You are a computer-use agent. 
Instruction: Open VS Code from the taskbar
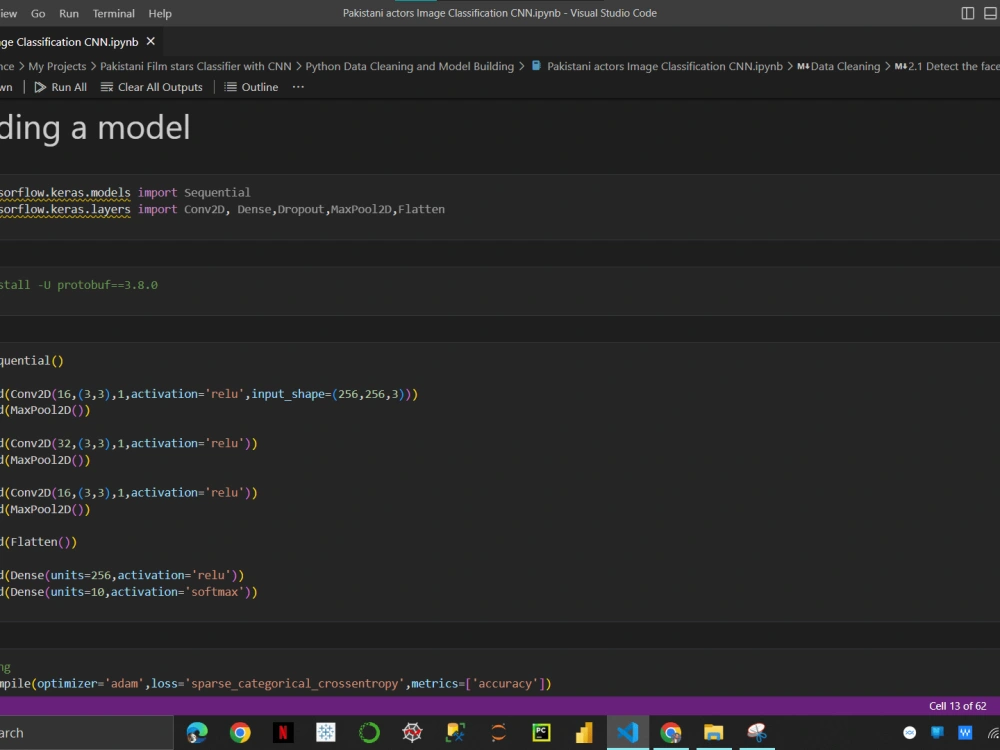[x=627, y=733]
